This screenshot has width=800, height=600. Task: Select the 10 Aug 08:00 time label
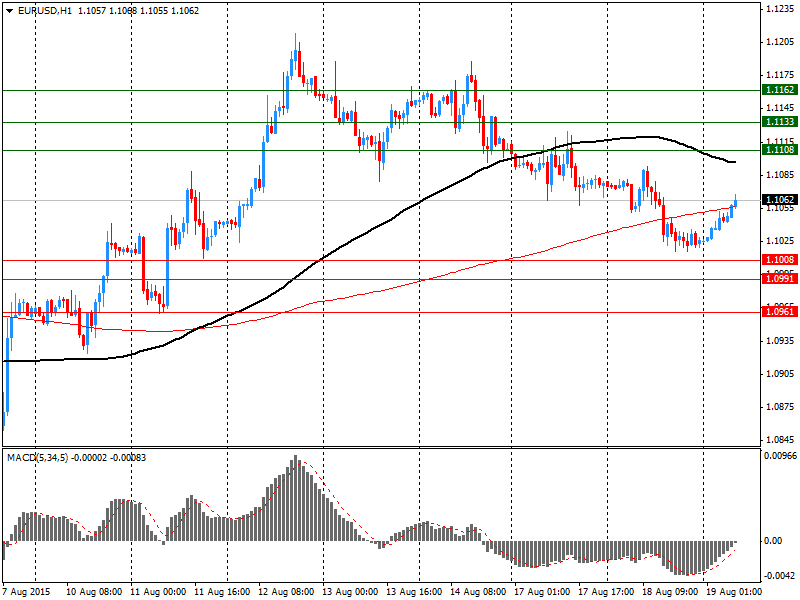[94, 592]
